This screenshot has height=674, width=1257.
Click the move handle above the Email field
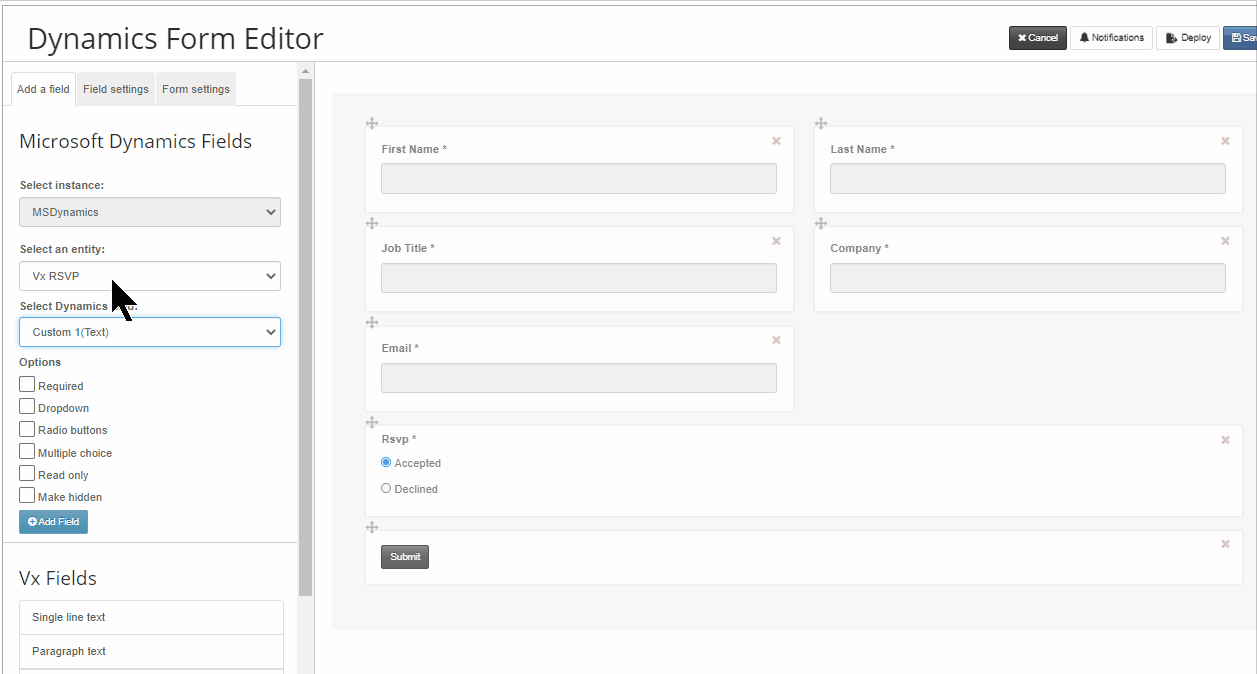pyautogui.click(x=372, y=322)
